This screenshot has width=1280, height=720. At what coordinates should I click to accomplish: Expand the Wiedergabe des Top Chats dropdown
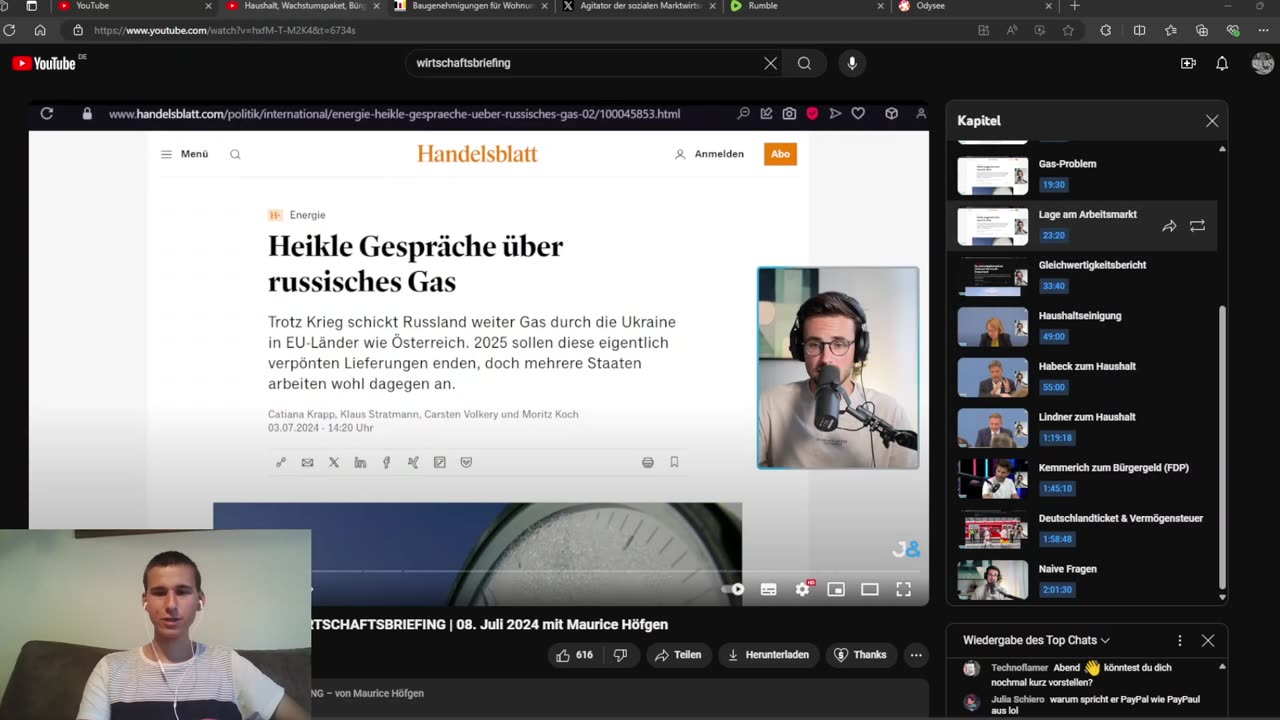tap(1036, 640)
